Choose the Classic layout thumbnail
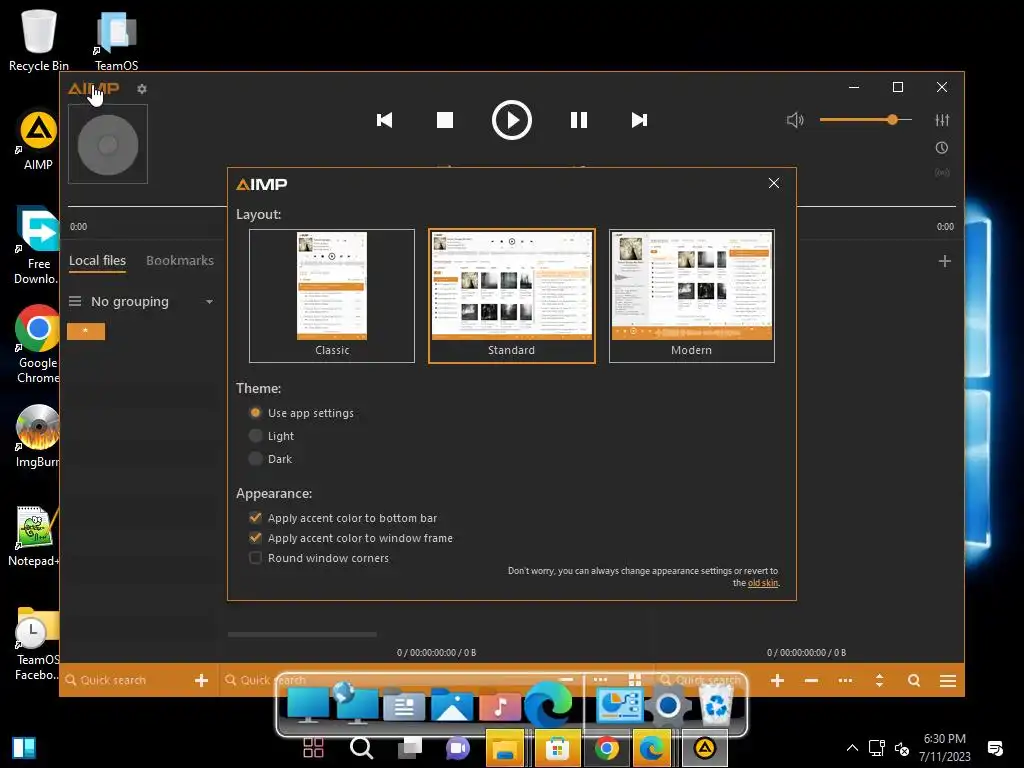The height and width of the screenshot is (768, 1024). pos(332,296)
